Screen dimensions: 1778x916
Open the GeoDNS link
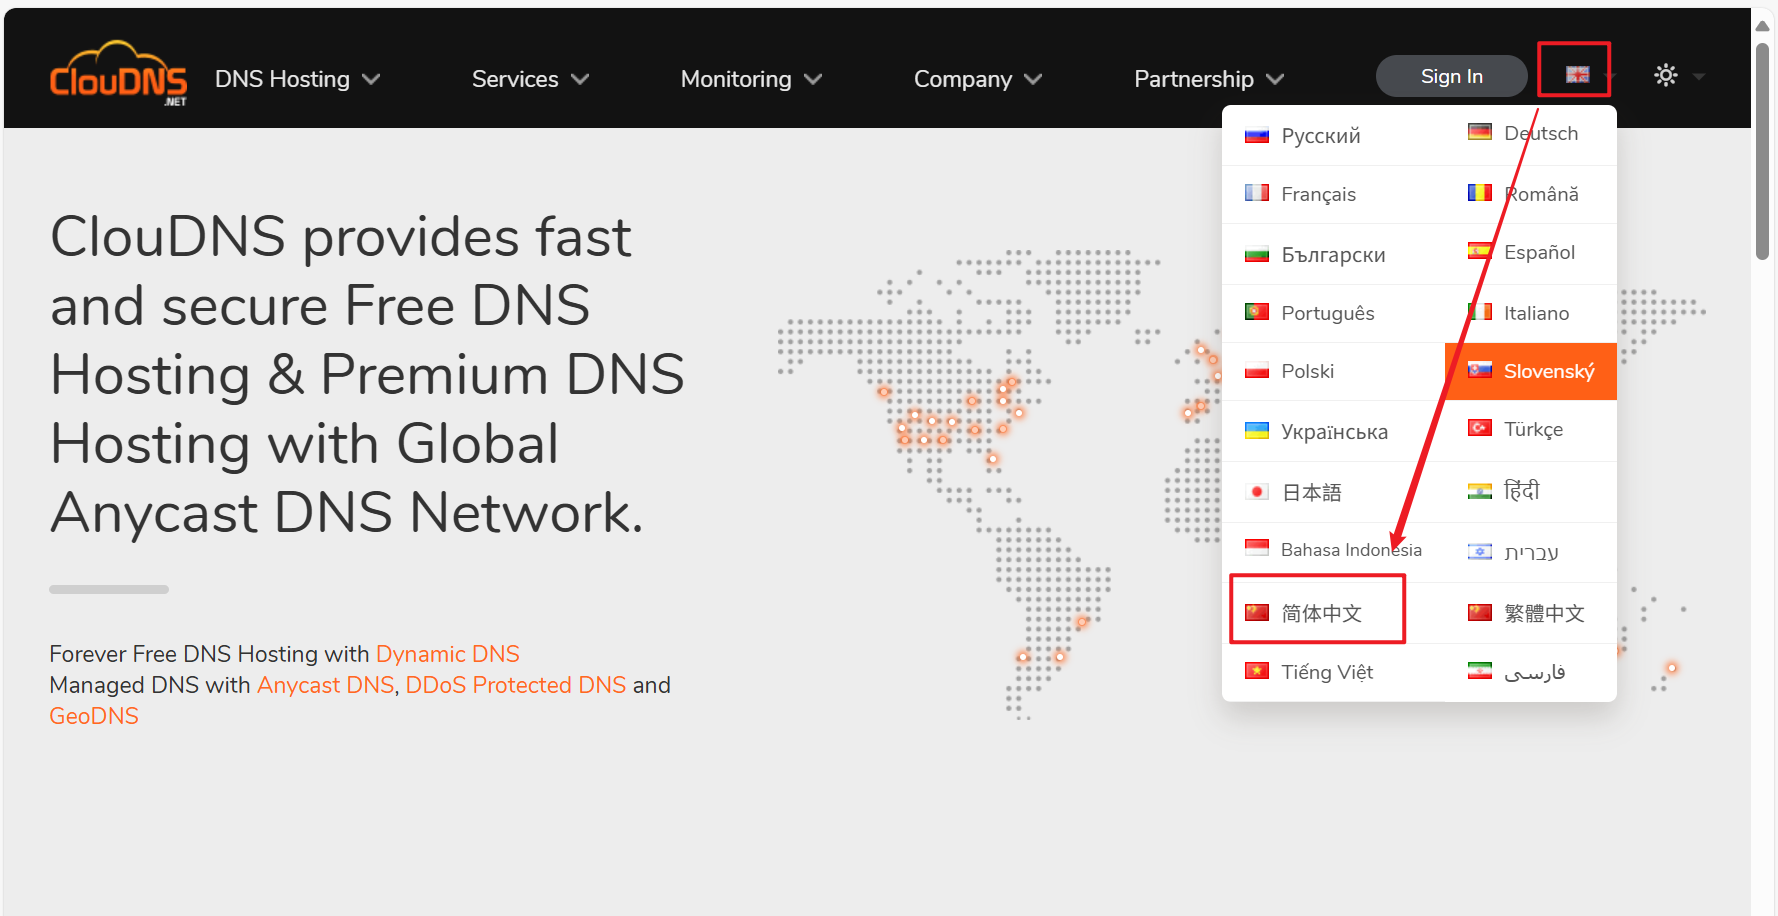pyautogui.click(x=94, y=716)
